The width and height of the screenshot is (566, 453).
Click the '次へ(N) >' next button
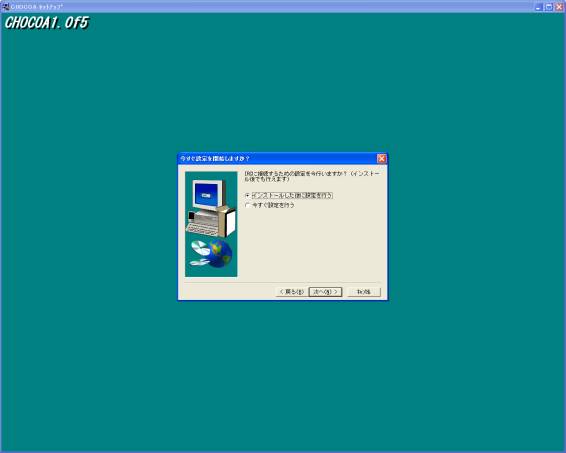coord(325,292)
